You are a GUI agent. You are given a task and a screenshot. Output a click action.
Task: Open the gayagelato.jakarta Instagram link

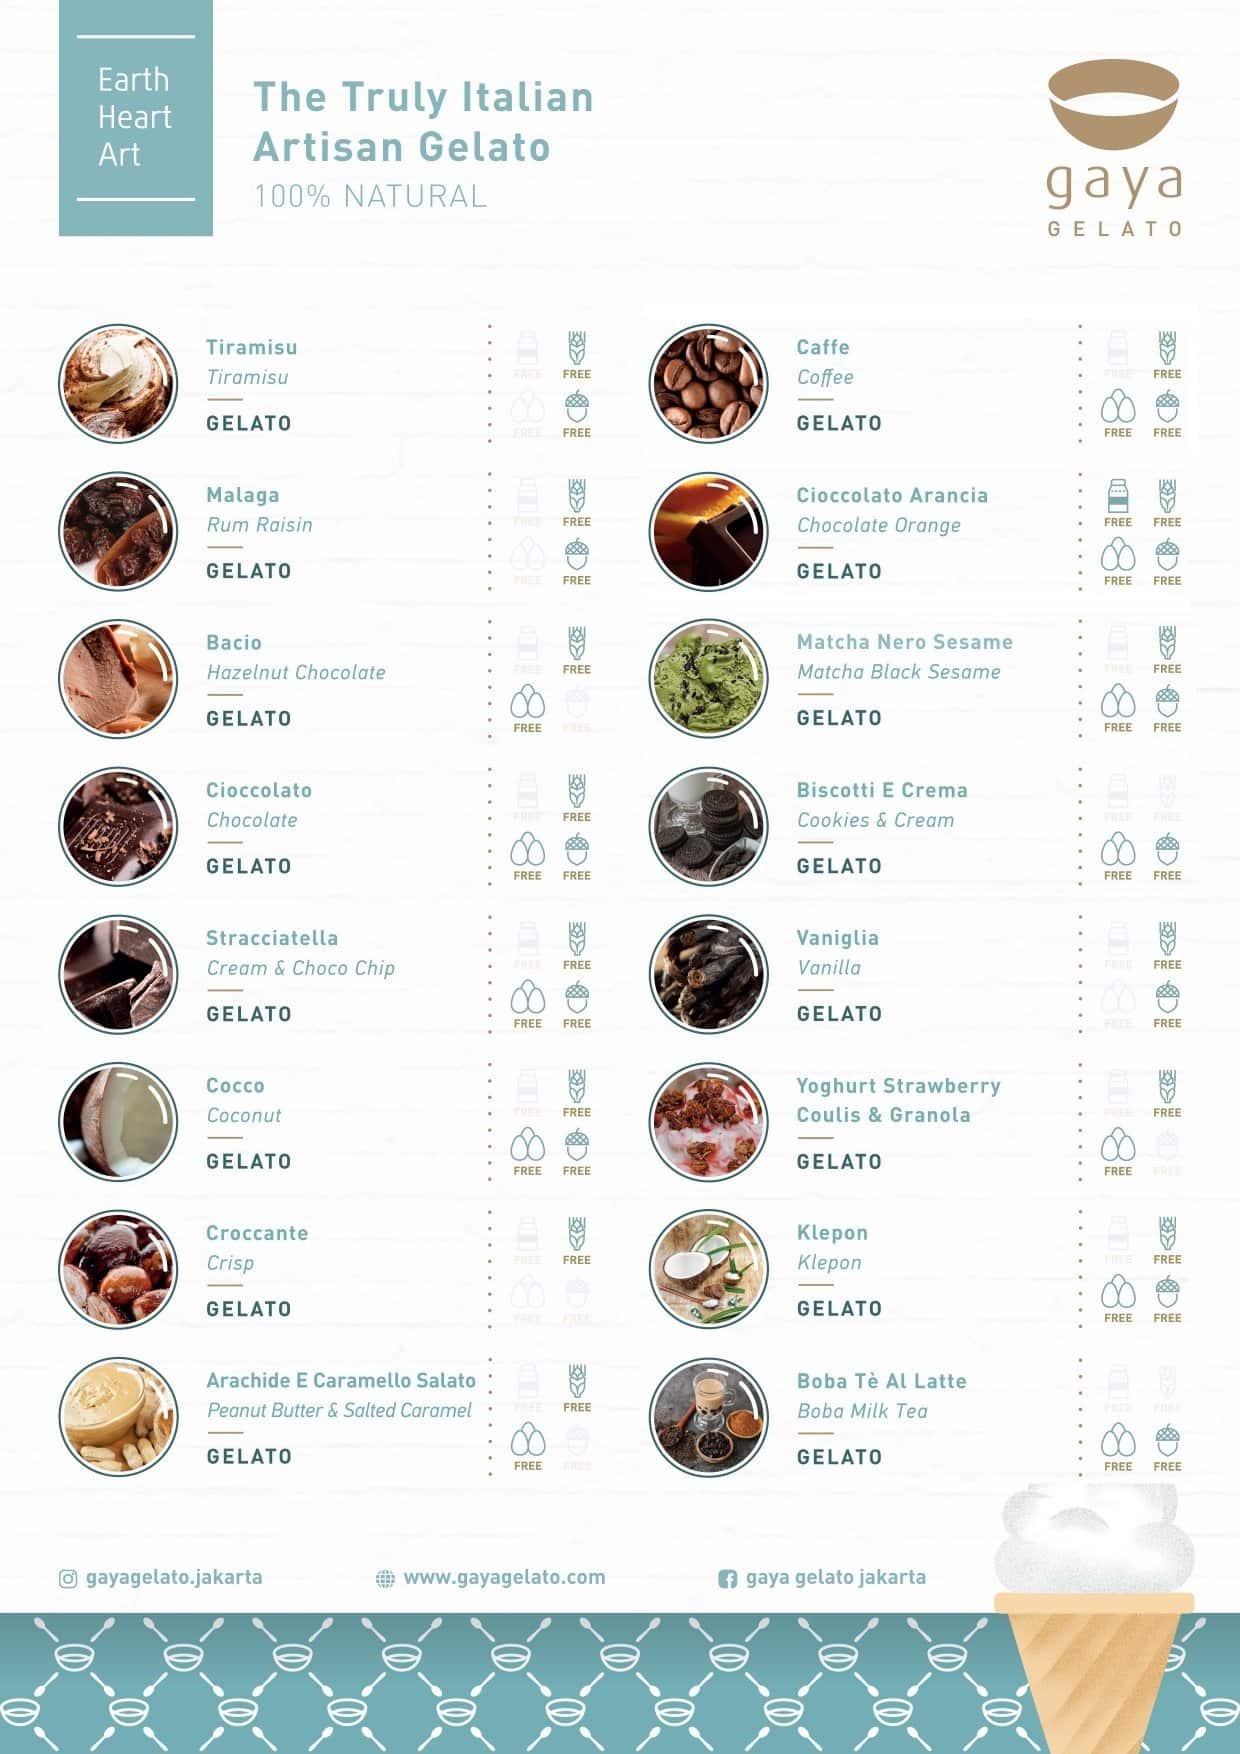(x=174, y=1577)
